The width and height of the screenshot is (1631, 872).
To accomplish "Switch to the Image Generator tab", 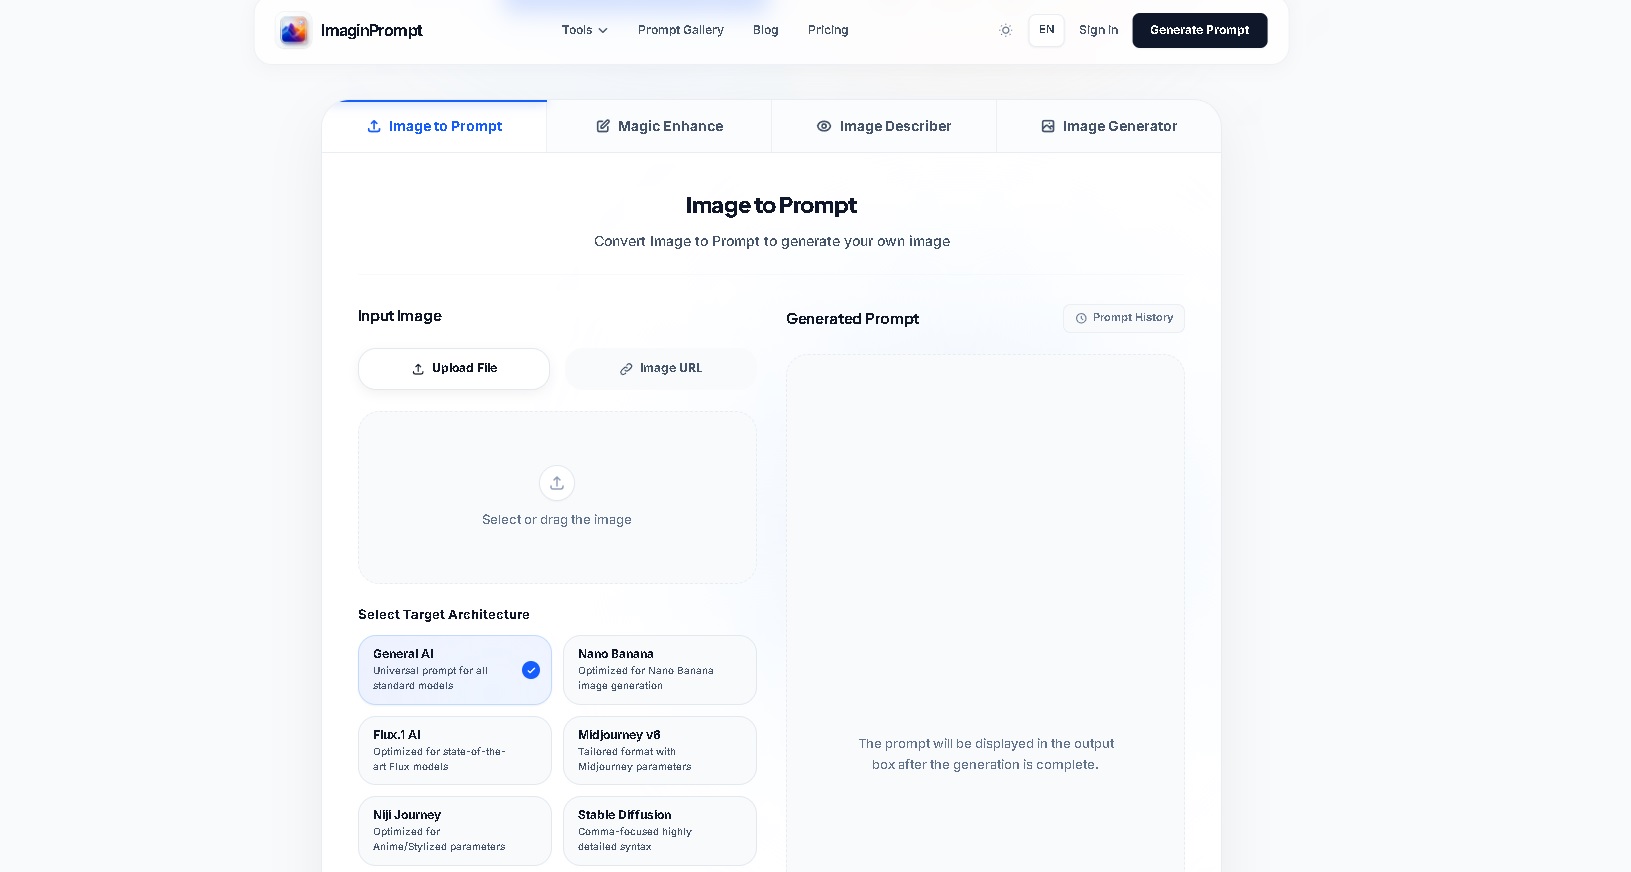I will tap(1108, 126).
